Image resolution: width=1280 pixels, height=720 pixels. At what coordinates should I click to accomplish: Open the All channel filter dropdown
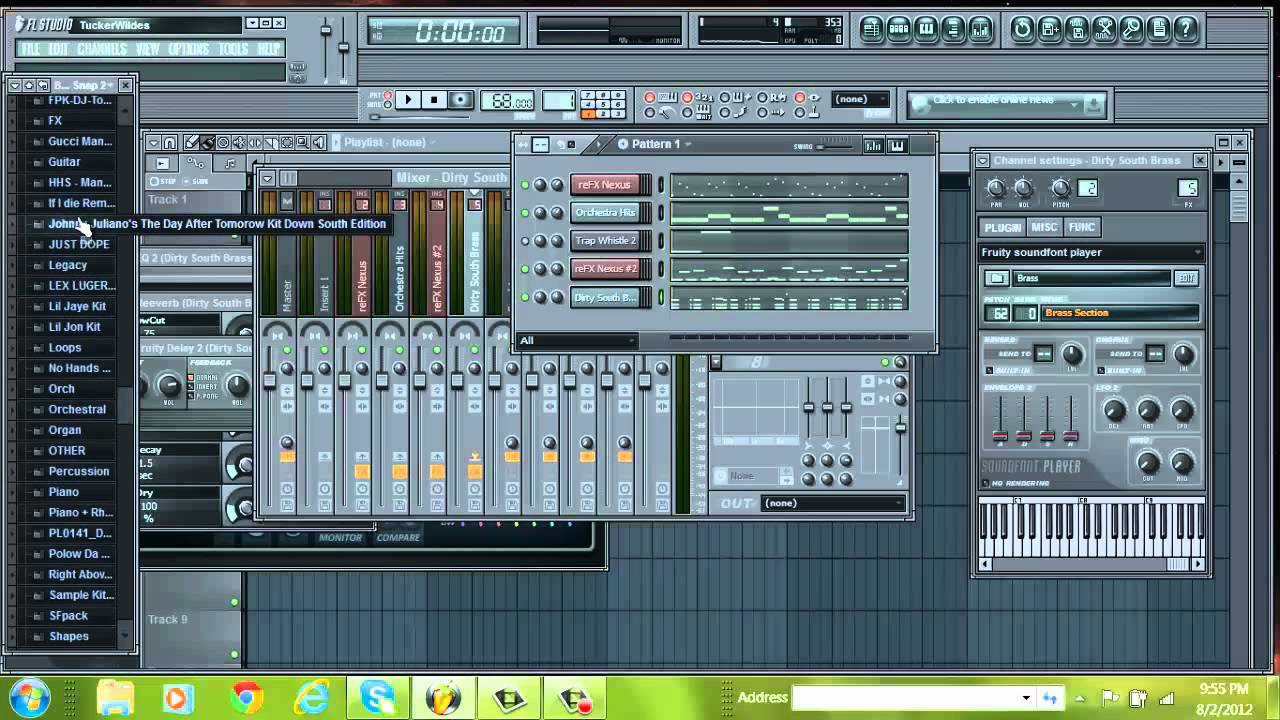577,340
